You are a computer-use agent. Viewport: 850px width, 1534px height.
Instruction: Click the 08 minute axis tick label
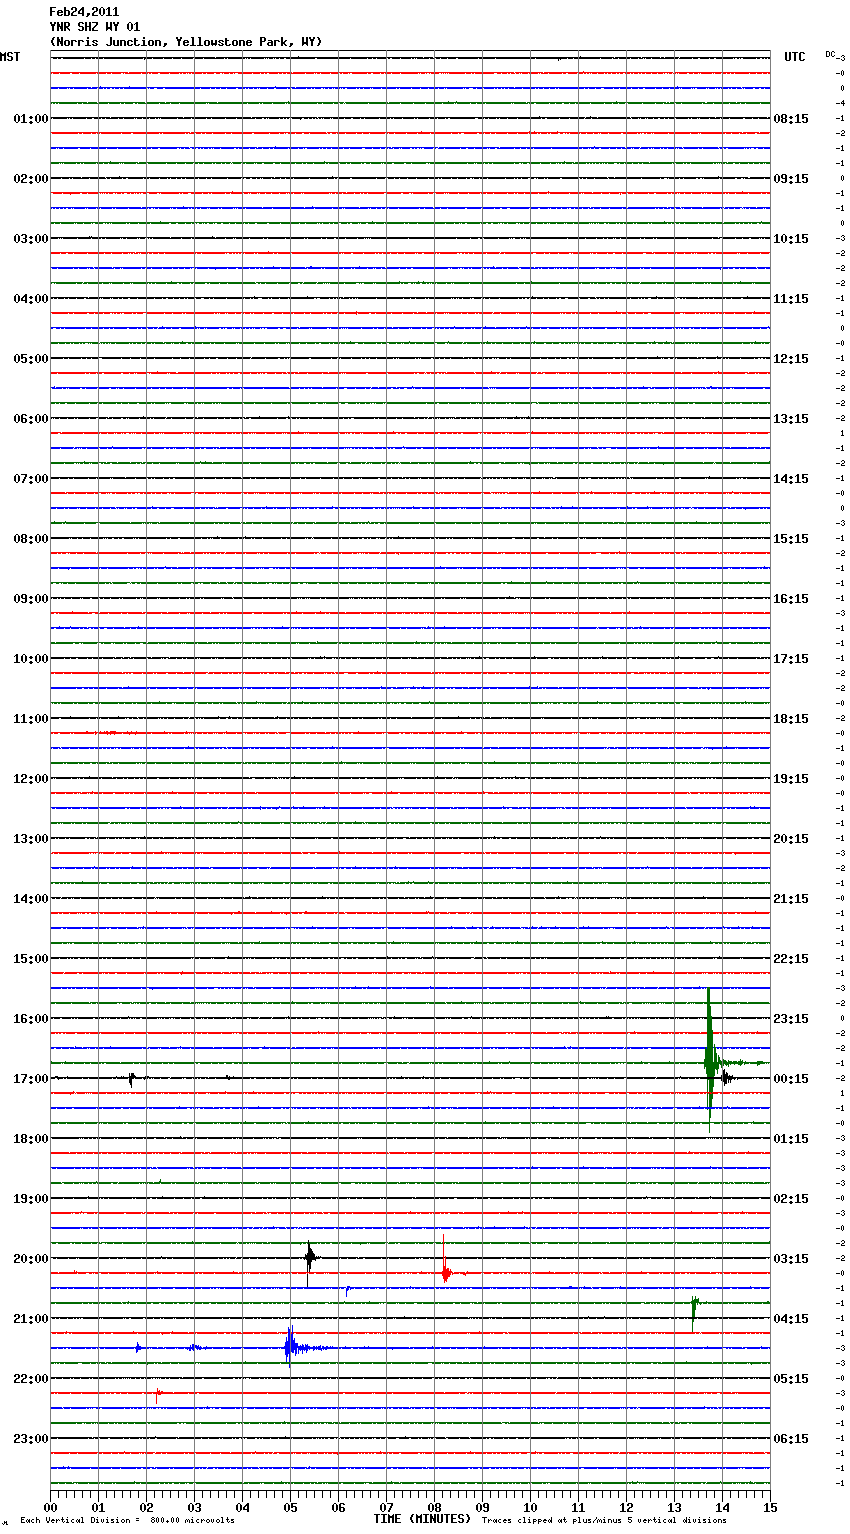434,1507
